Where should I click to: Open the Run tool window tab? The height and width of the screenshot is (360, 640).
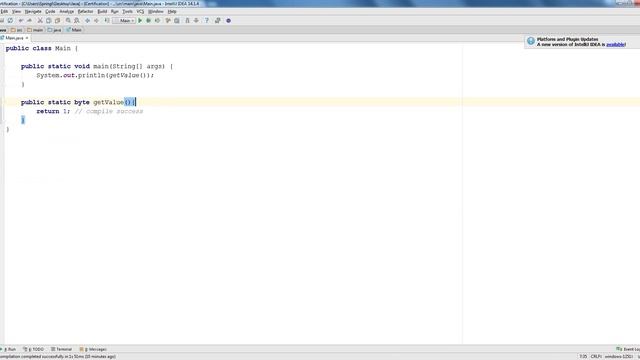click(9, 349)
